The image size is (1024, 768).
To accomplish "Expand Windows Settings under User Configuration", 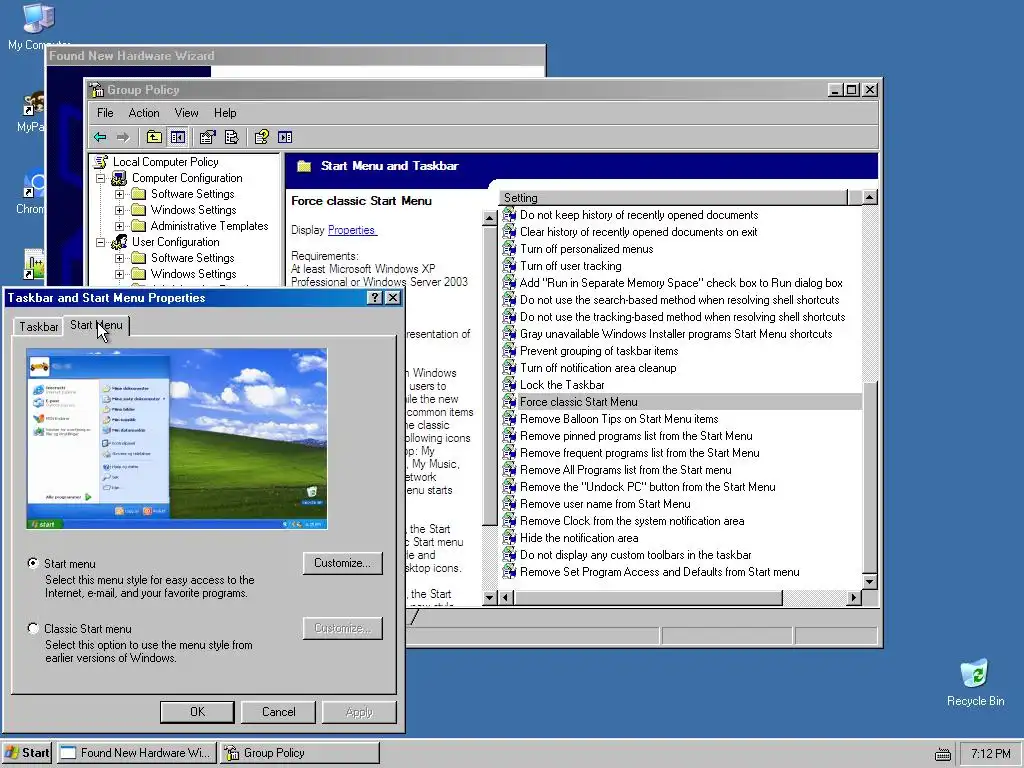I will coord(120,274).
